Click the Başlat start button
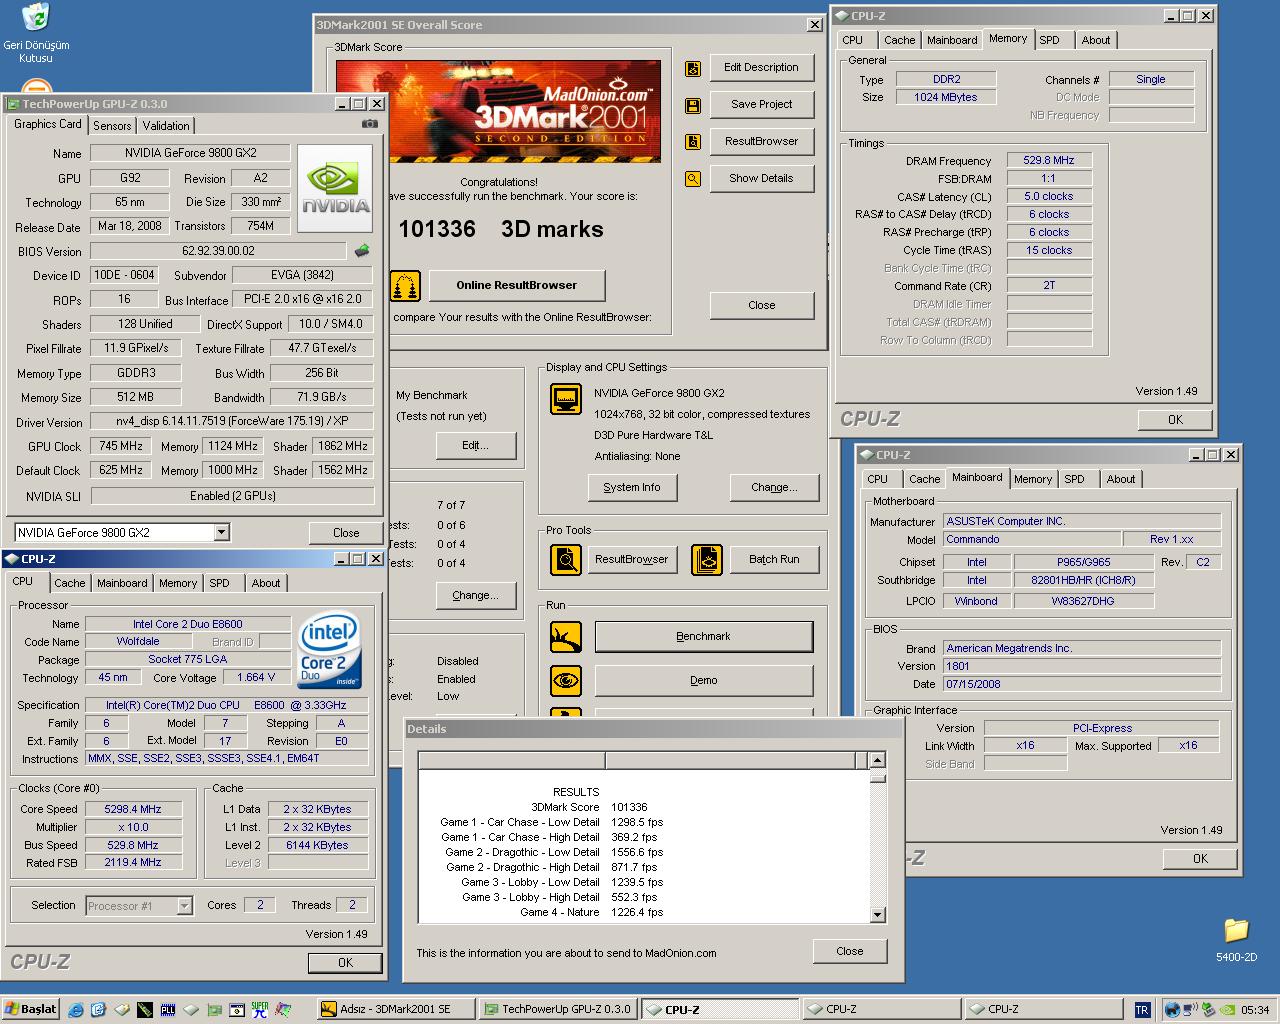 [31, 1010]
